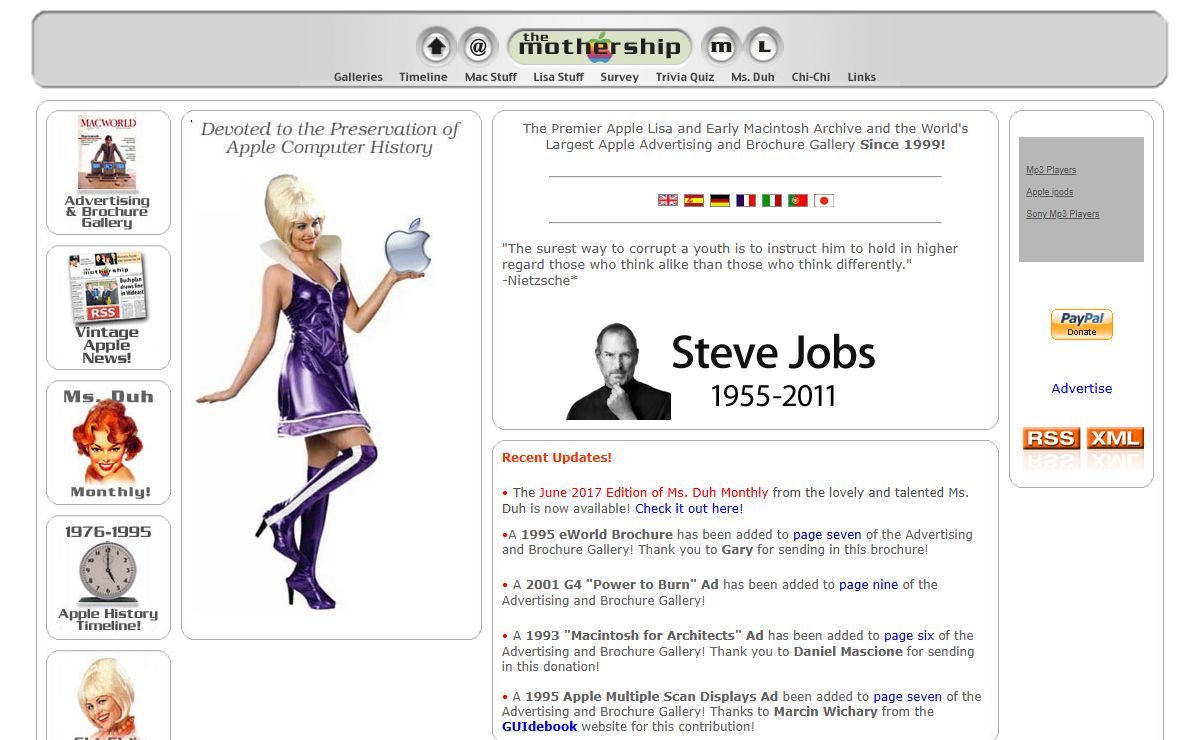Click the @ contact icon
This screenshot has height=740, width=1200.
tap(479, 46)
